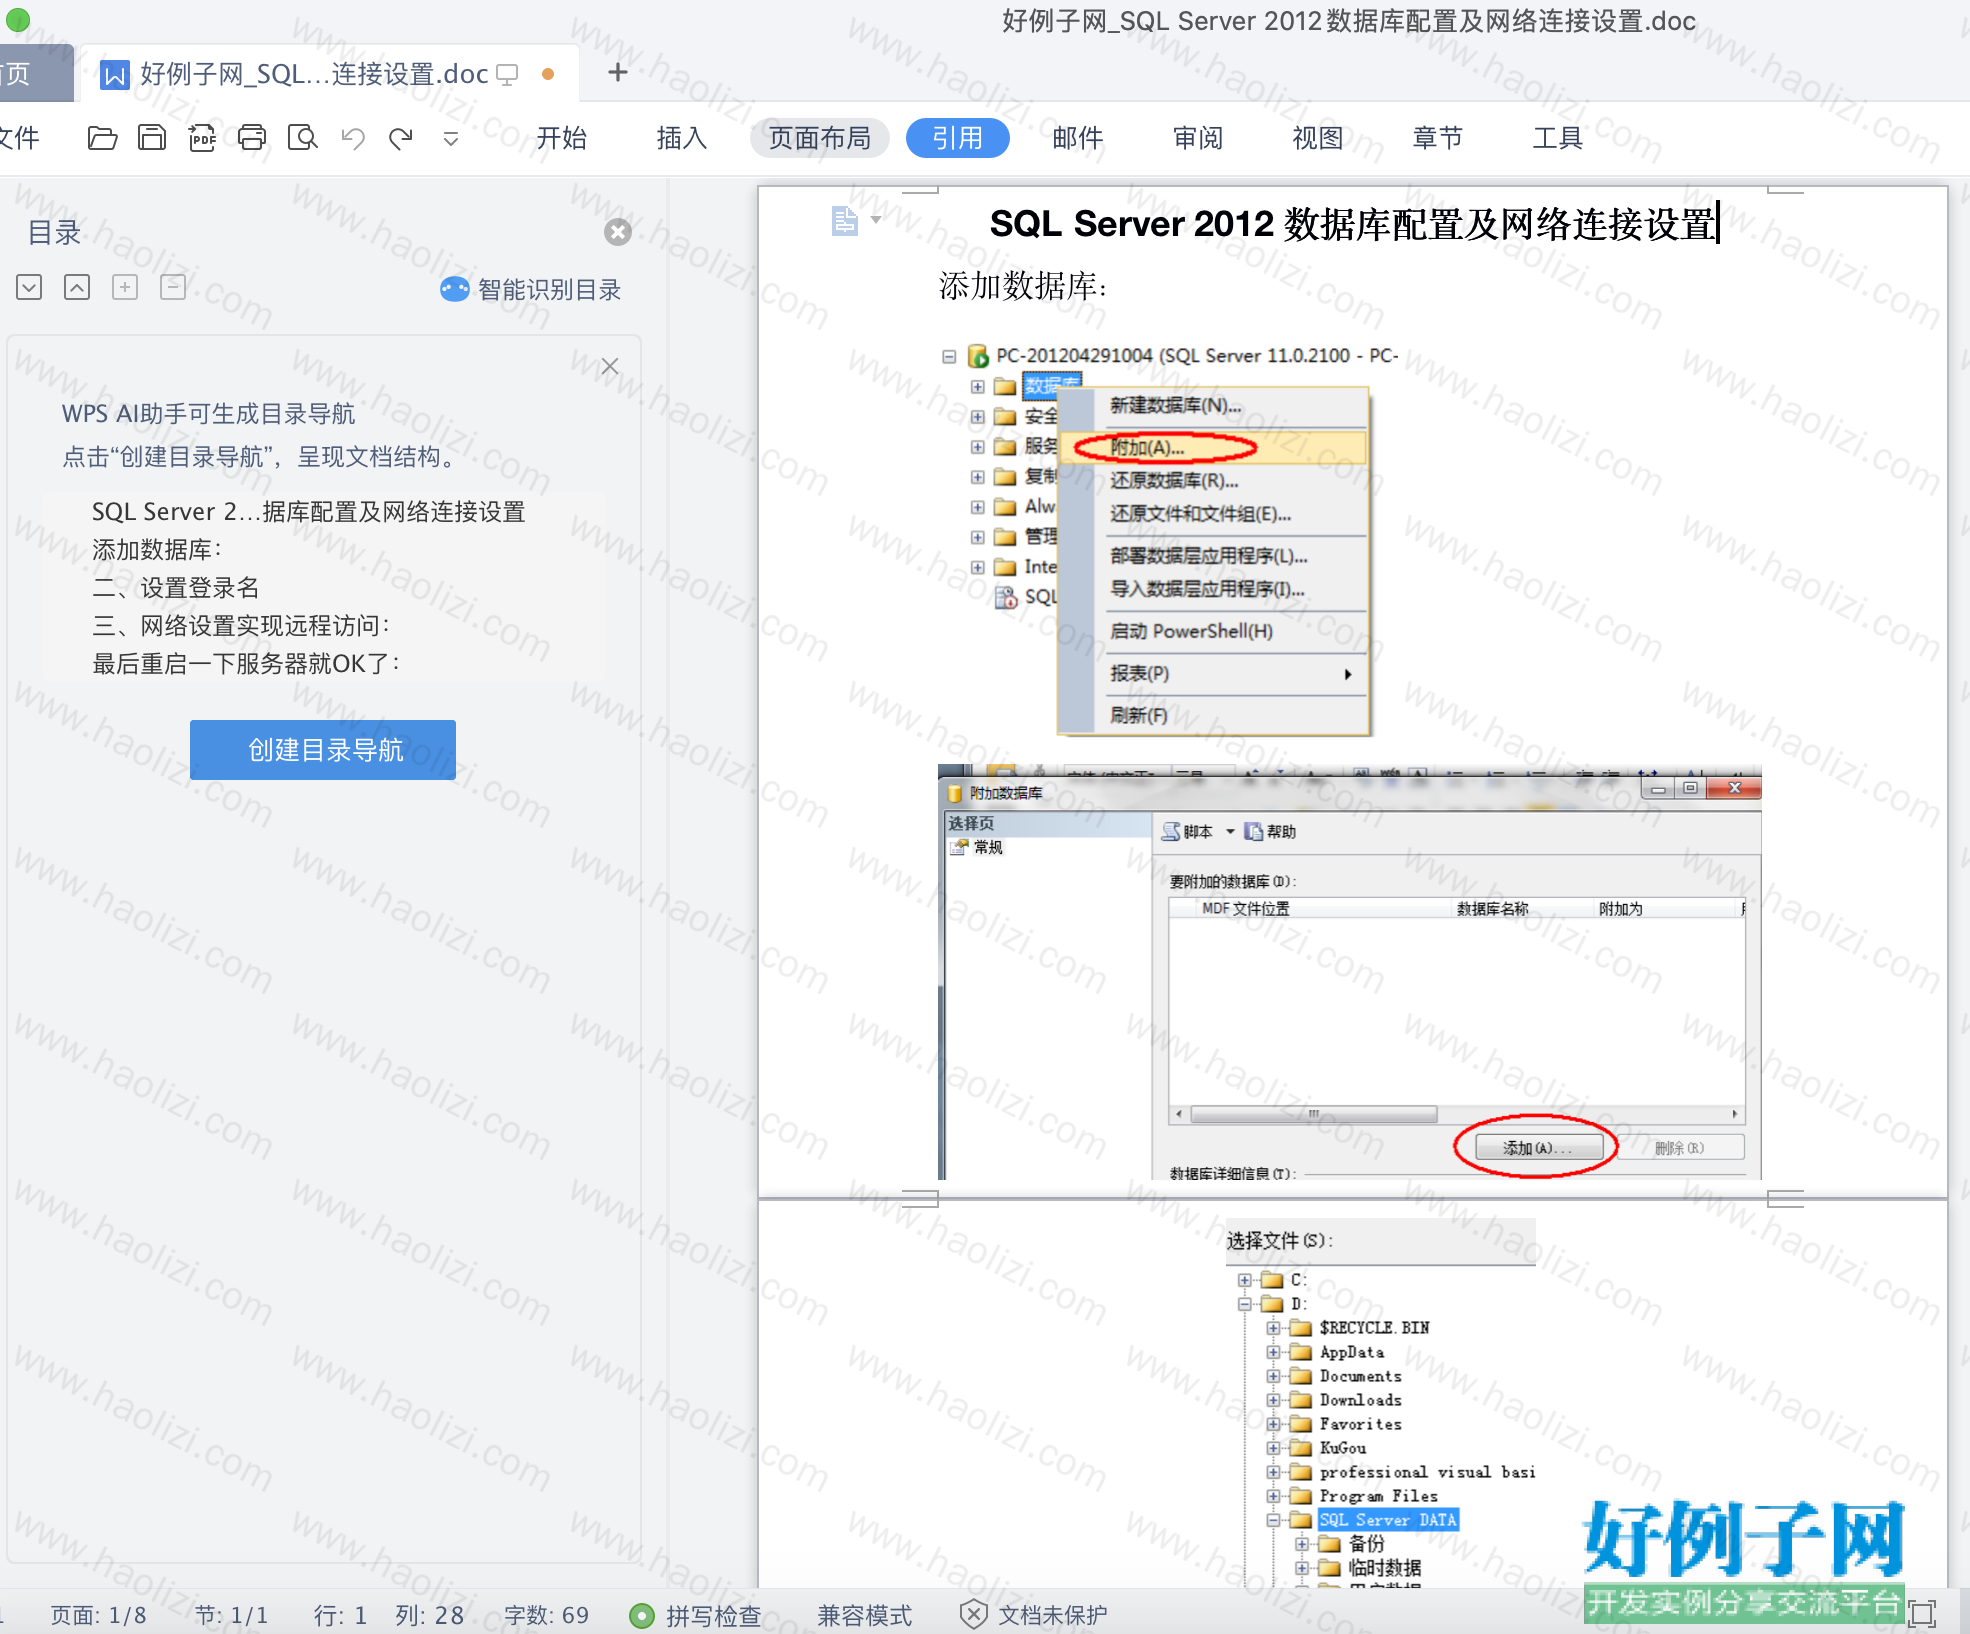Screen dimensions: 1970x1634
Task: Click fullscreen icon at bottom right
Action: tap(1922, 1613)
